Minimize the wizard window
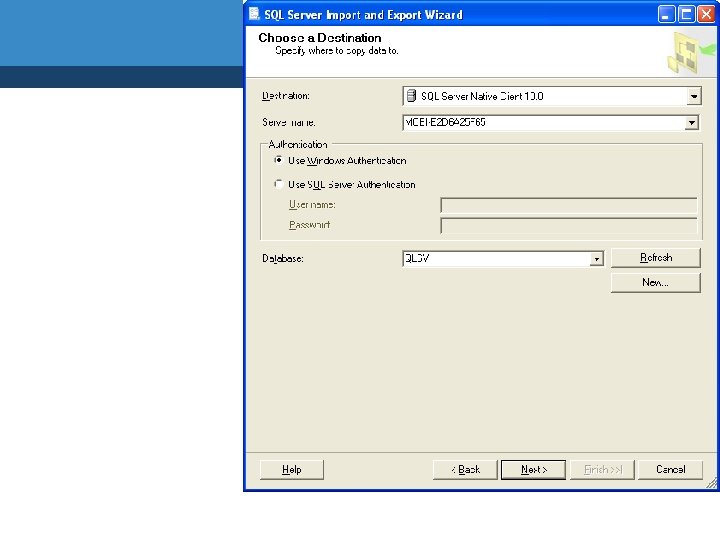 click(x=666, y=14)
